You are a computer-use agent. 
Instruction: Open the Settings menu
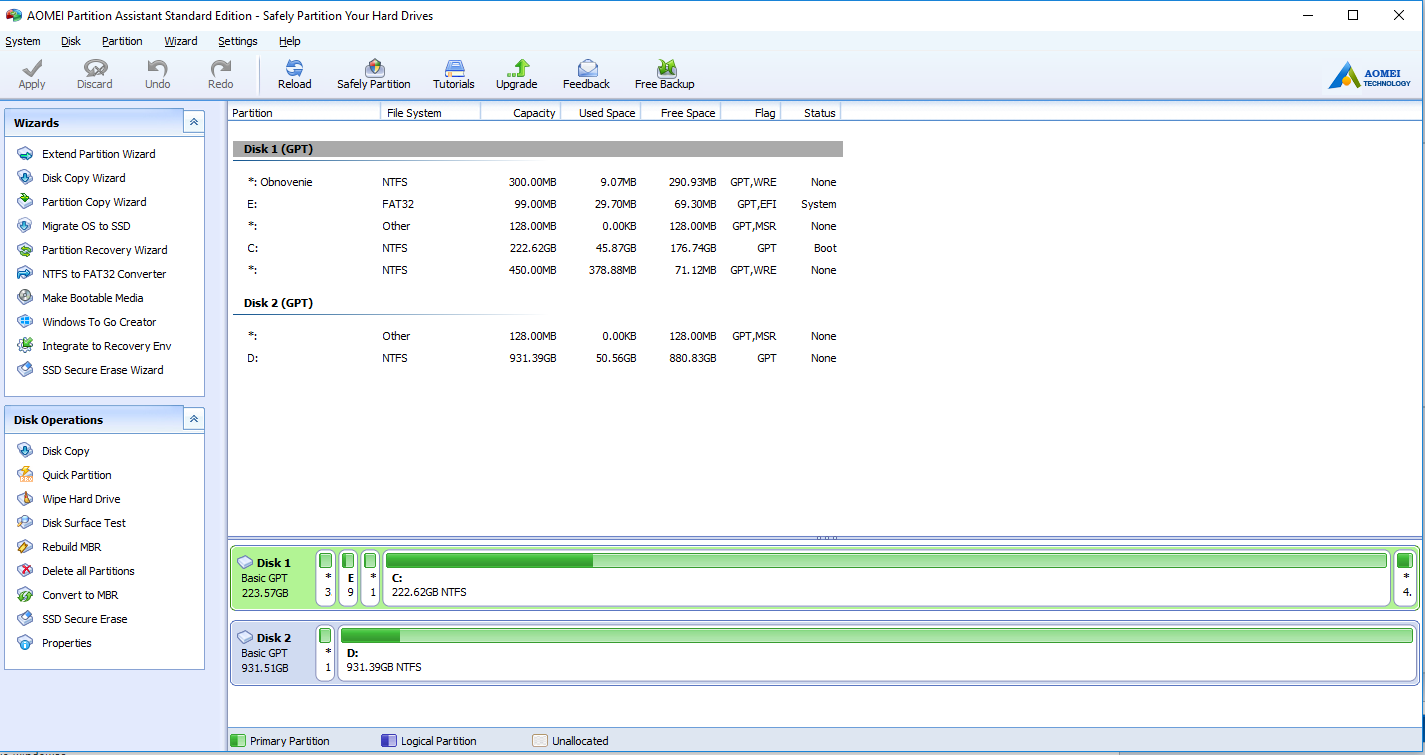(x=238, y=41)
